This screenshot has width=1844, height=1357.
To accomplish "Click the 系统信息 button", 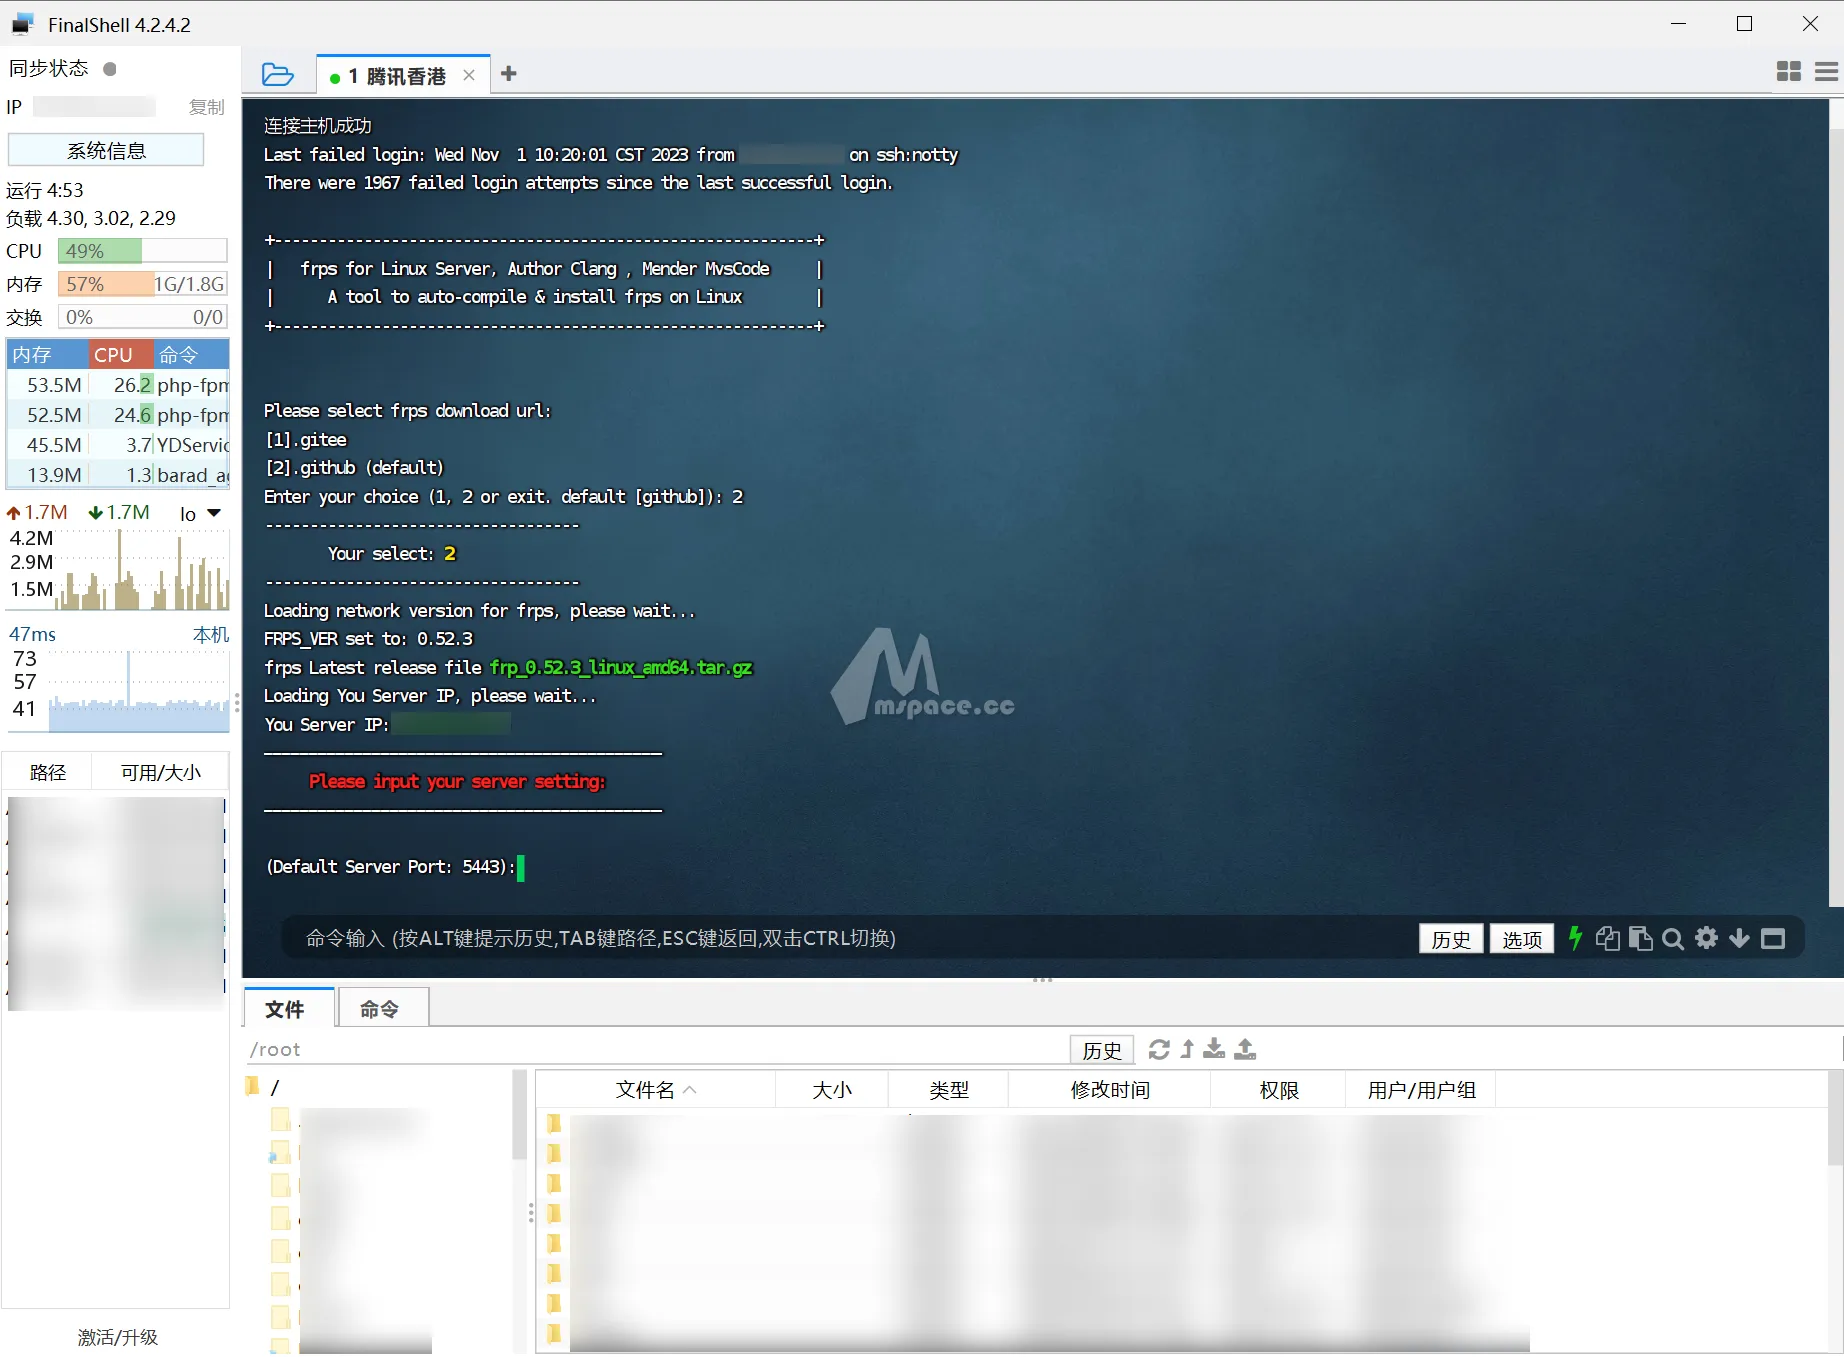I will [106, 150].
